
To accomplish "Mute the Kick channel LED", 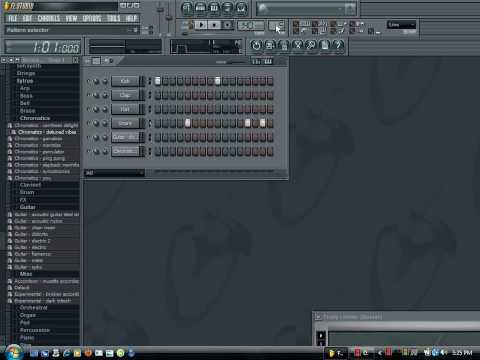I will coord(89,81).
